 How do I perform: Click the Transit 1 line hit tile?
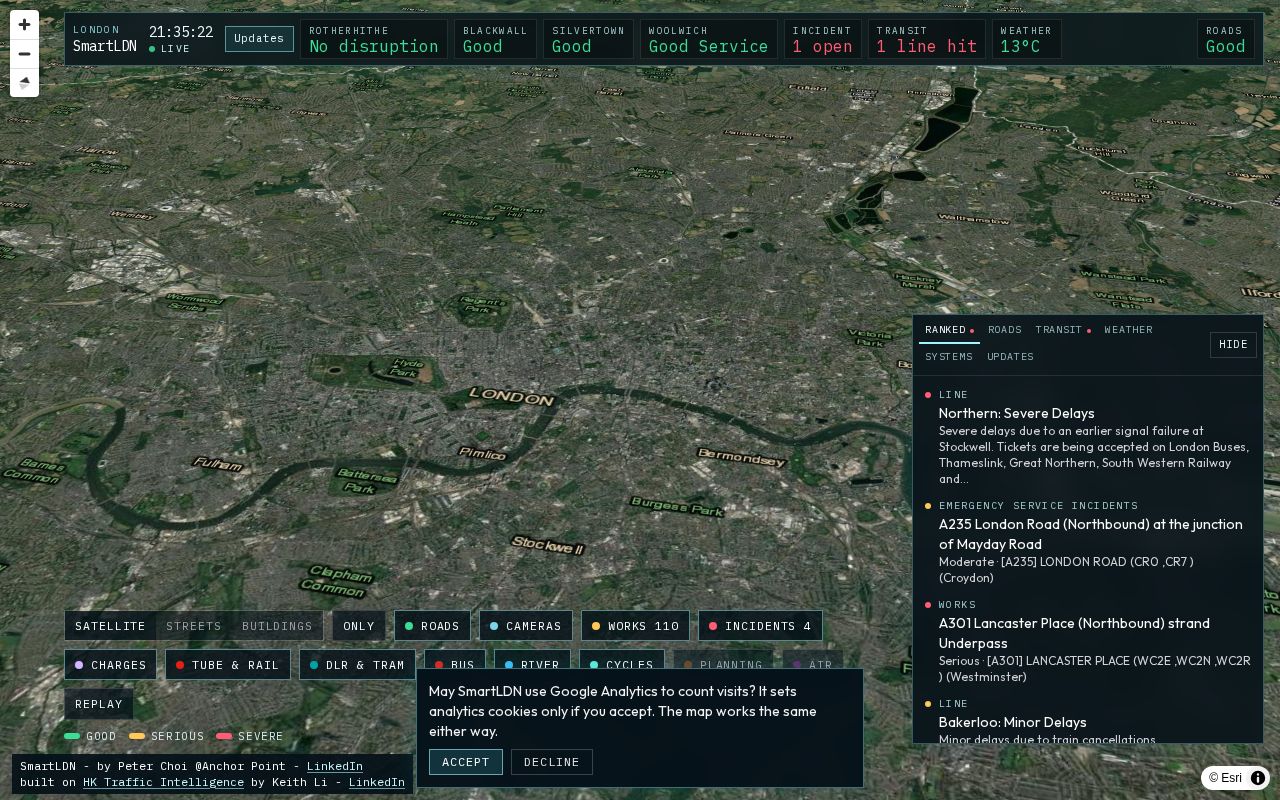(x=926, y=40)
